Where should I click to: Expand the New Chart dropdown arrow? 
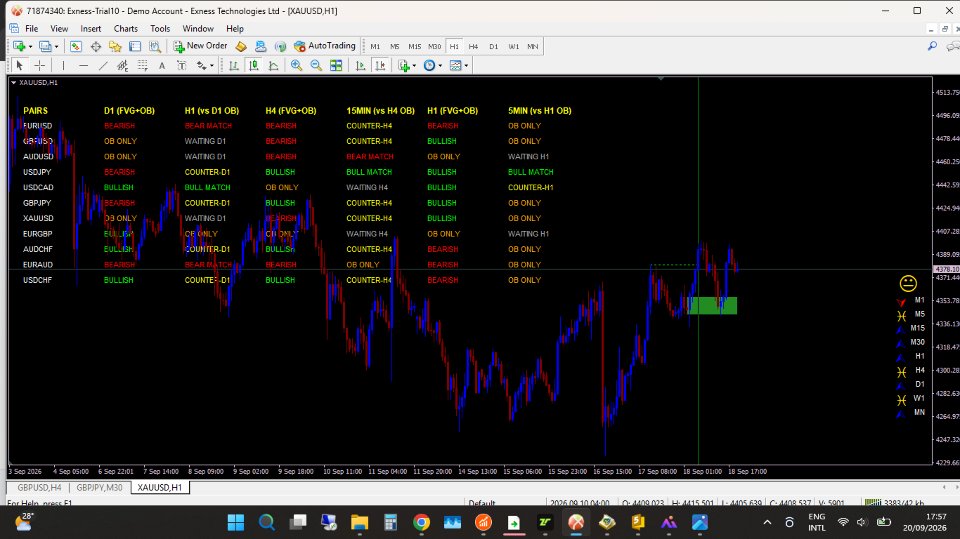[x=30, y=47]
